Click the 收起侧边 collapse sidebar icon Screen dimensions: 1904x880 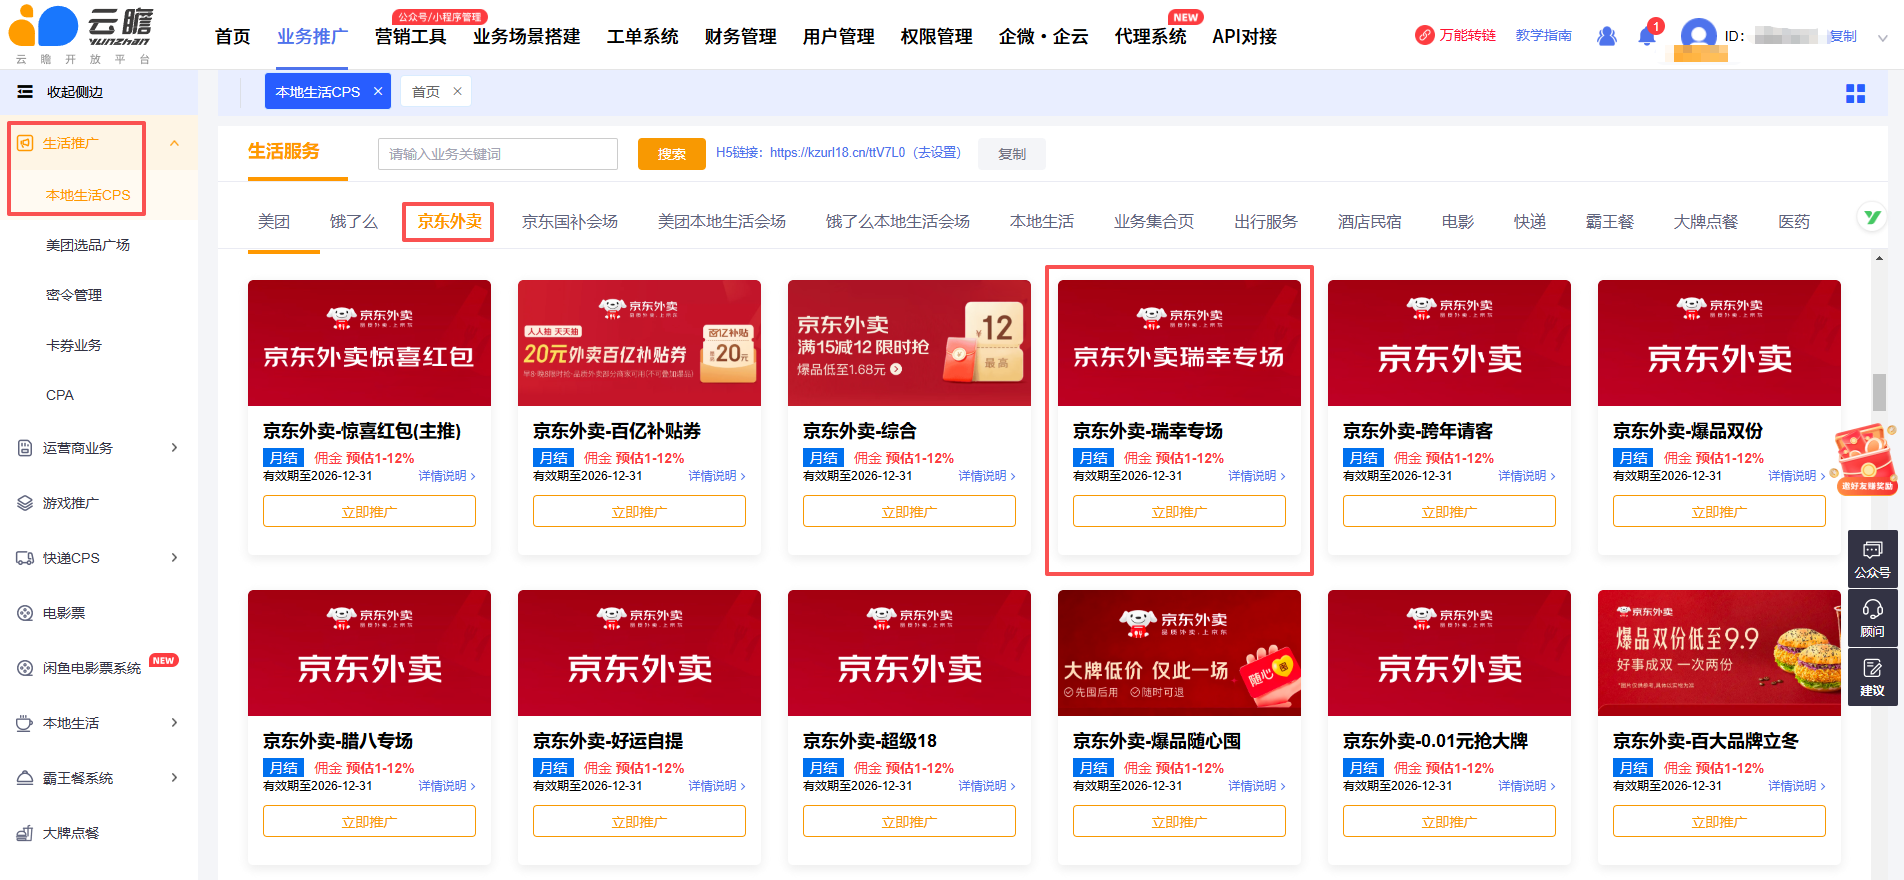[x=25, y=92]
